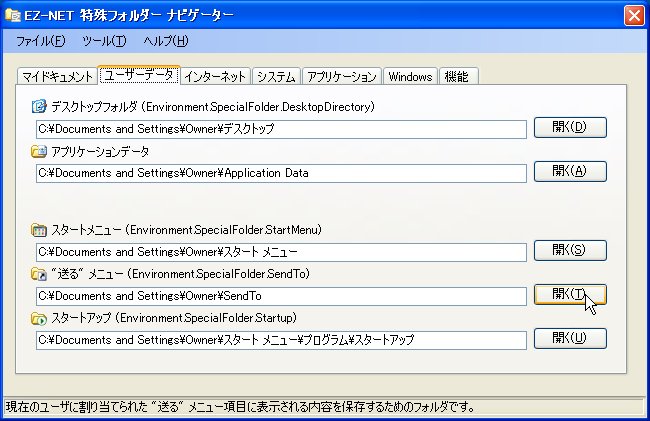
Task: Open Application Data with 開く(A) button
Action: (570, 171)
